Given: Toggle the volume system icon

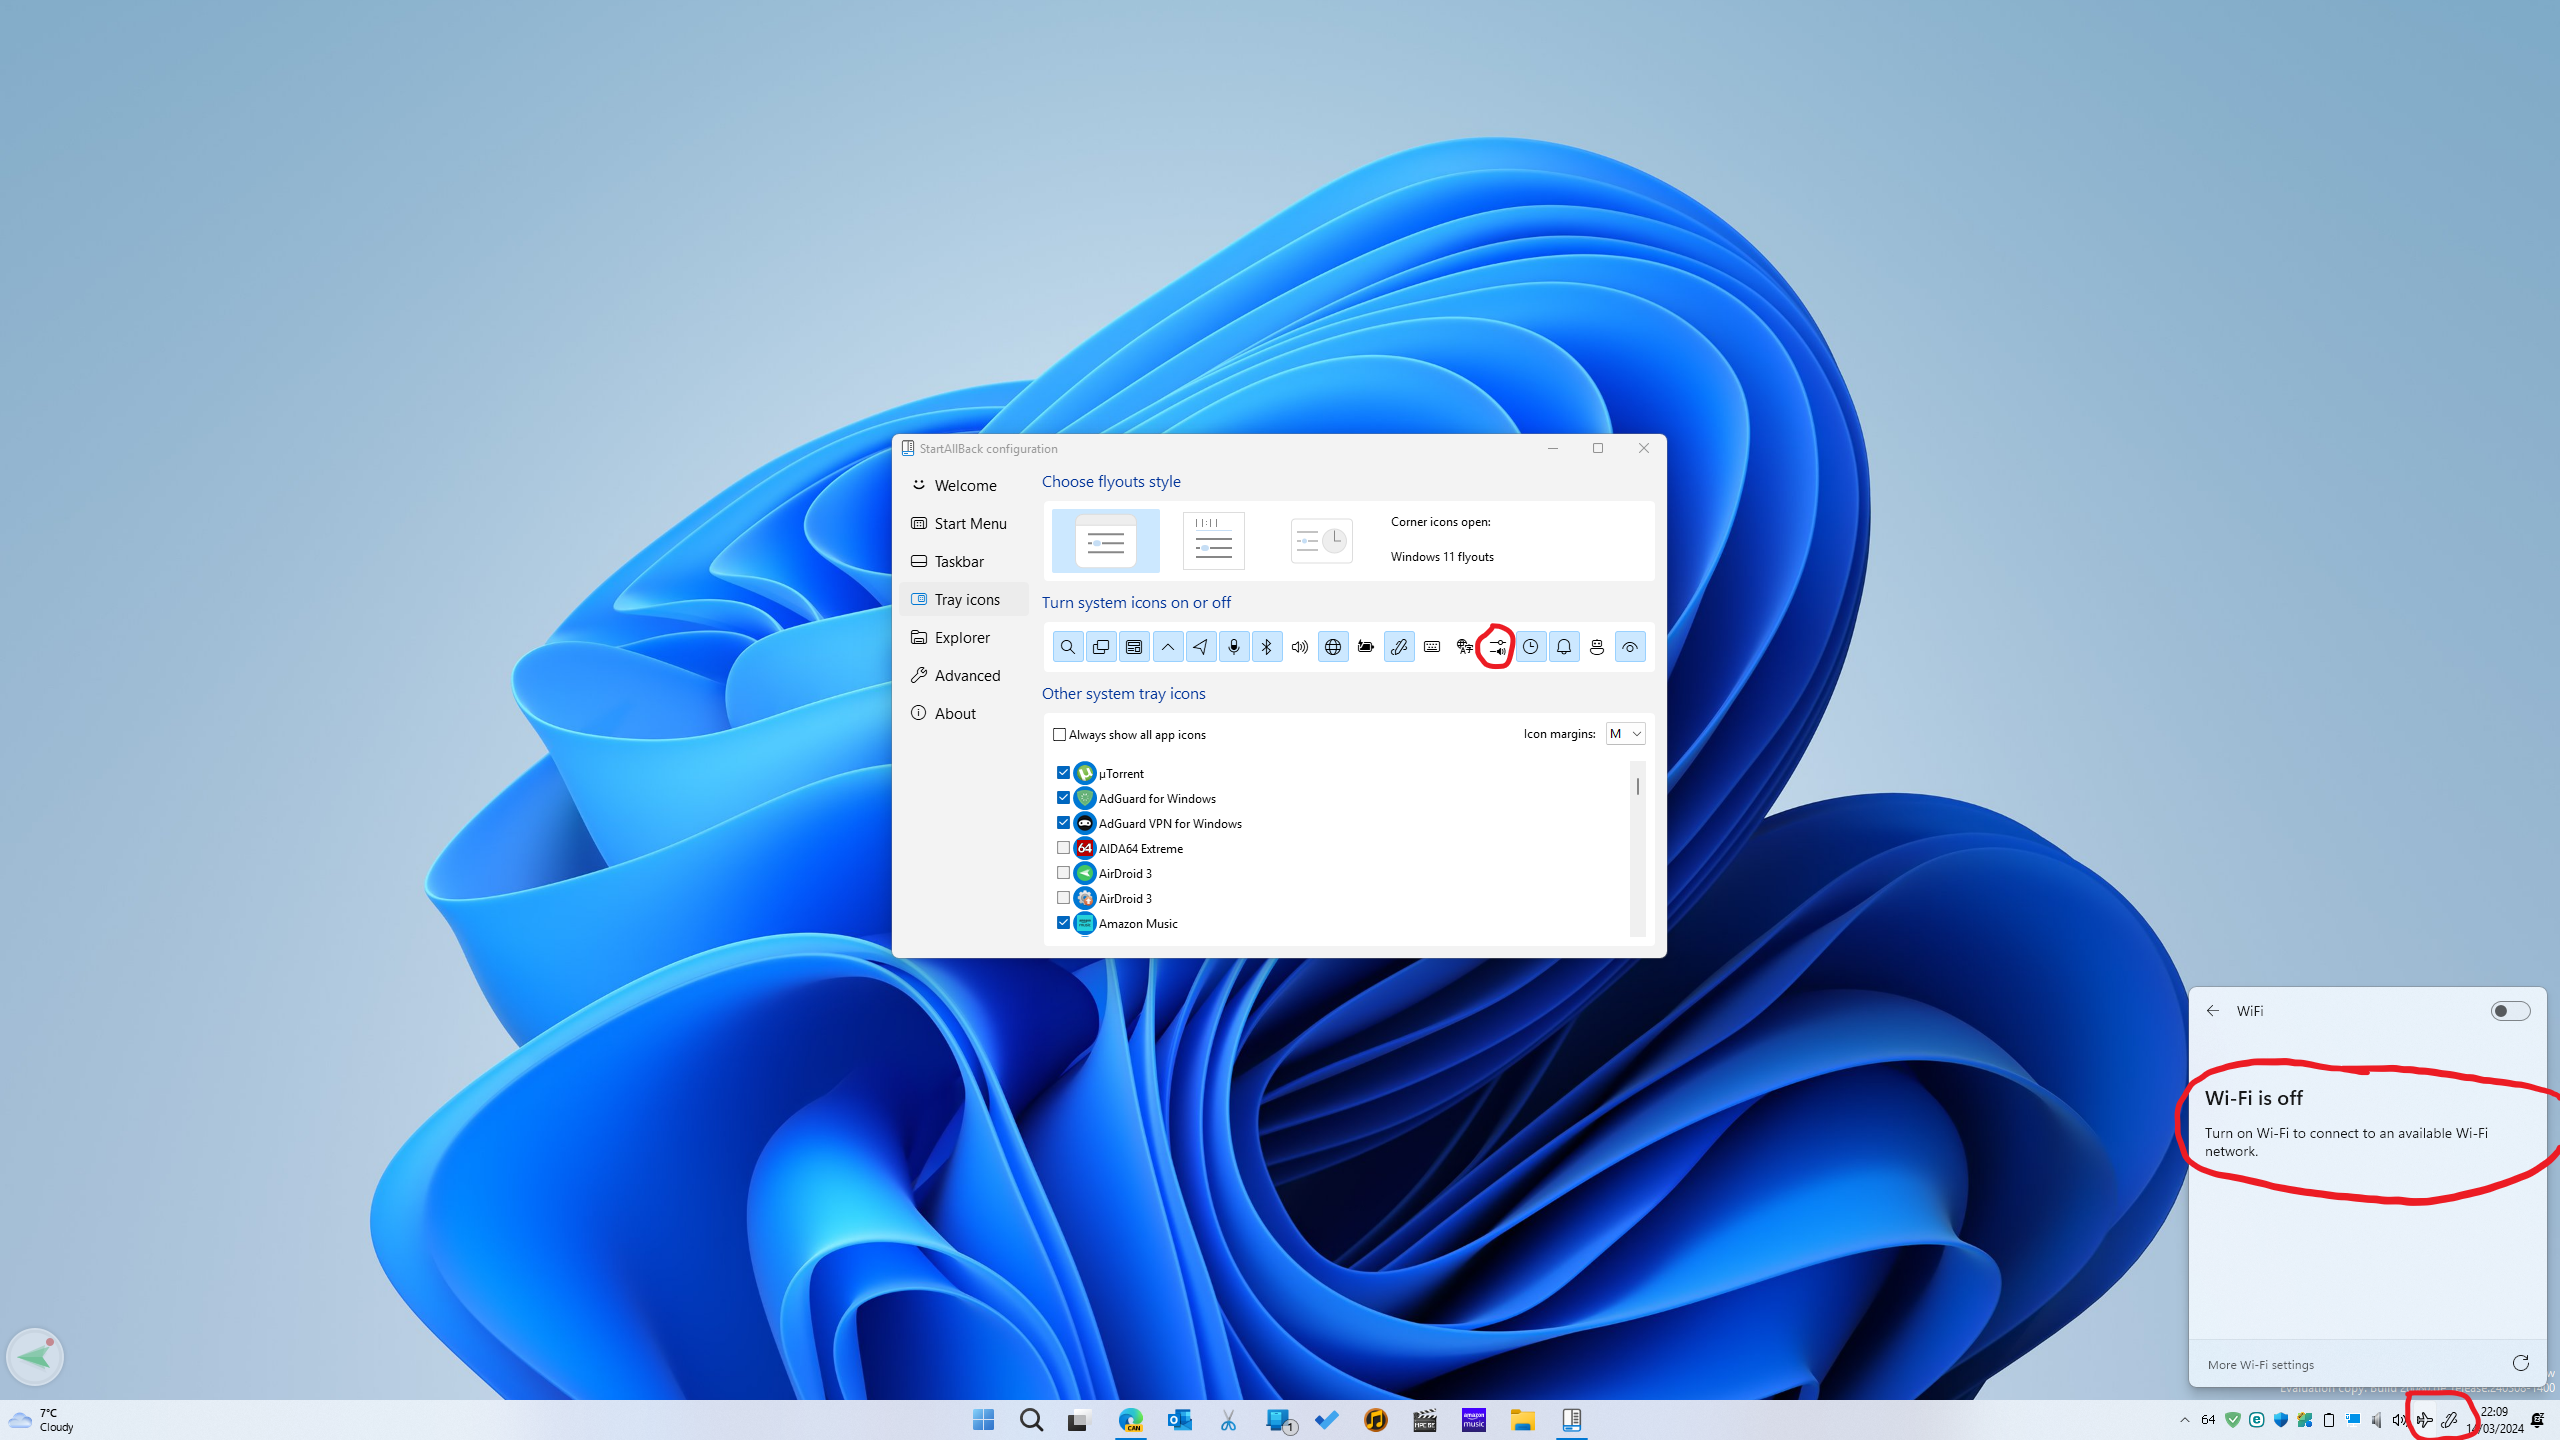Looking at the screenshot, I should point(1299,647).
